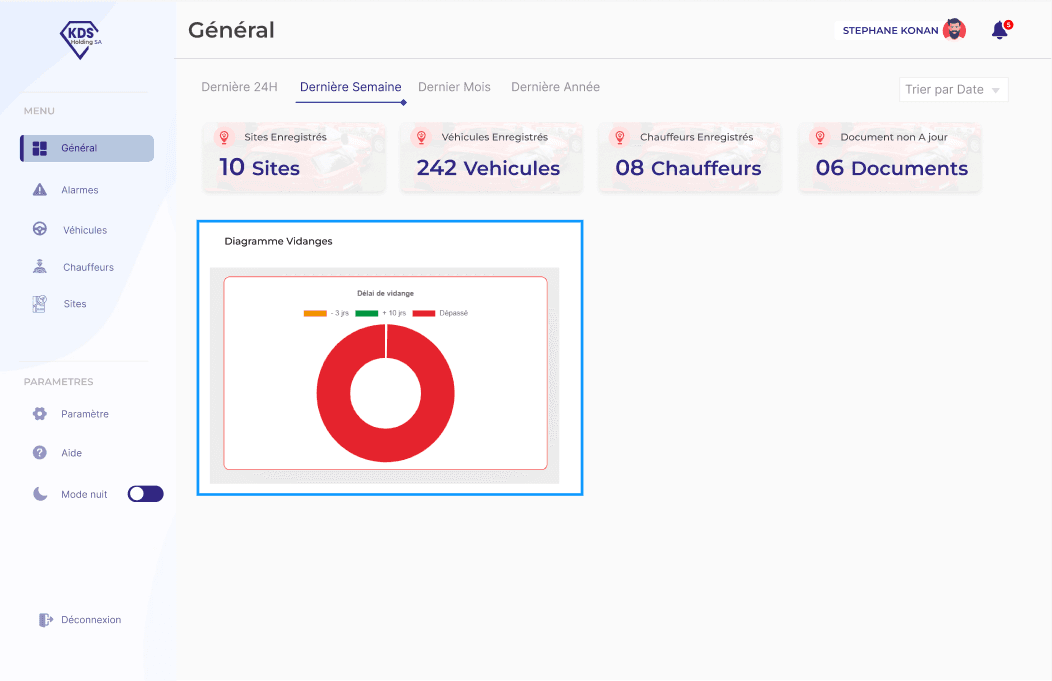The height and width of the screenshot is (681, 1052).
Task: Click the STEPHANE KONAN profile avatar
Action: (954, 29)
